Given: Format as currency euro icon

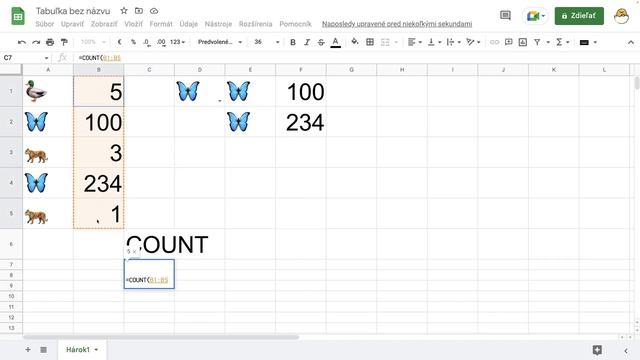Looking at the screenshot, I should (x=119, y=42).
